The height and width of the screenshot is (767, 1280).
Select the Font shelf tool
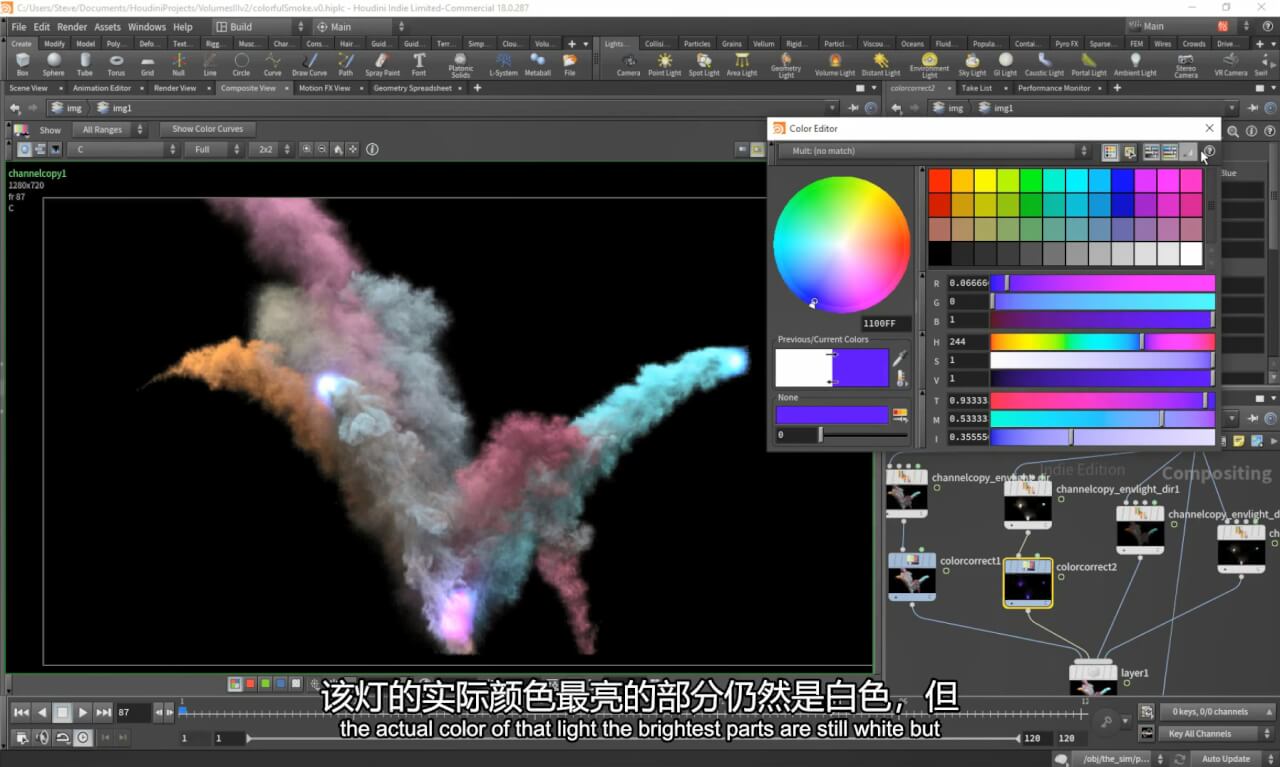(419, 65)
